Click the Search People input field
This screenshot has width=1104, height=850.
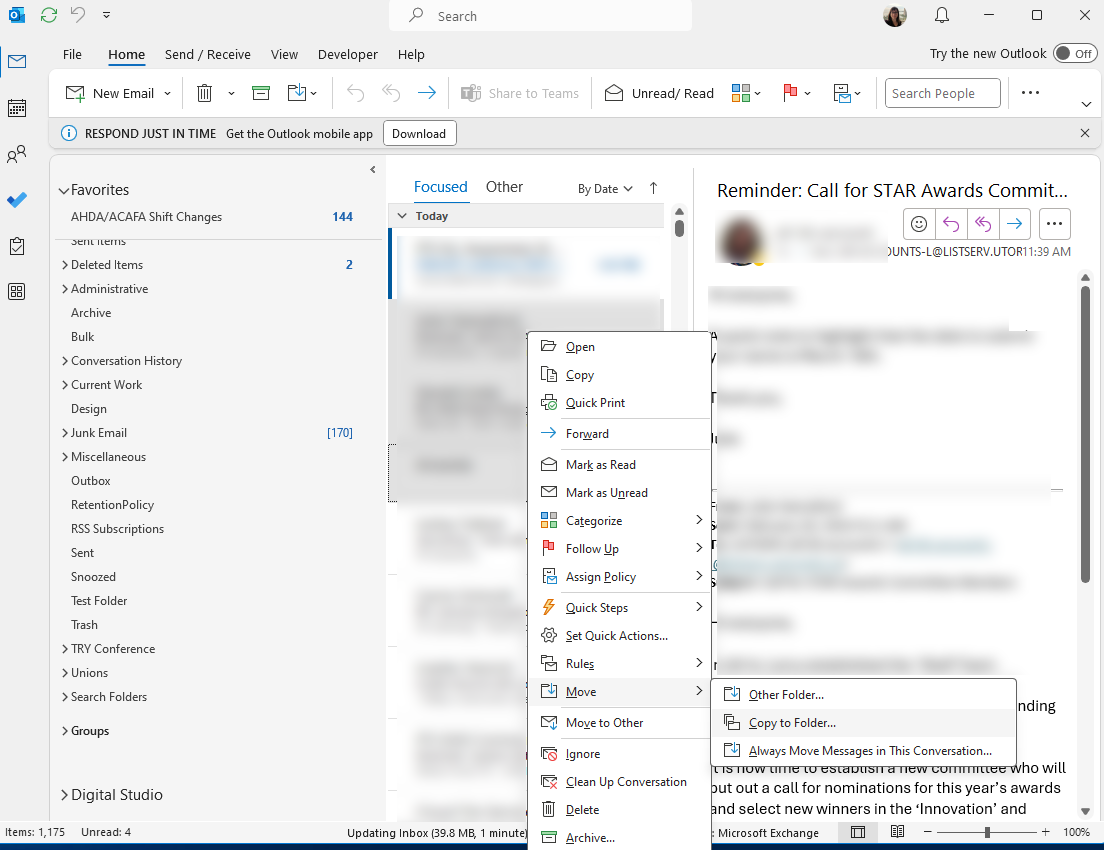(x=942, y=93)
